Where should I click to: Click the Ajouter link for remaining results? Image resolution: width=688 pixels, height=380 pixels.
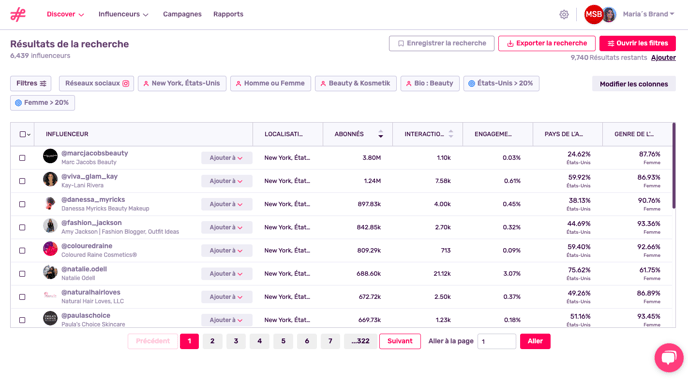click(663, 58)
